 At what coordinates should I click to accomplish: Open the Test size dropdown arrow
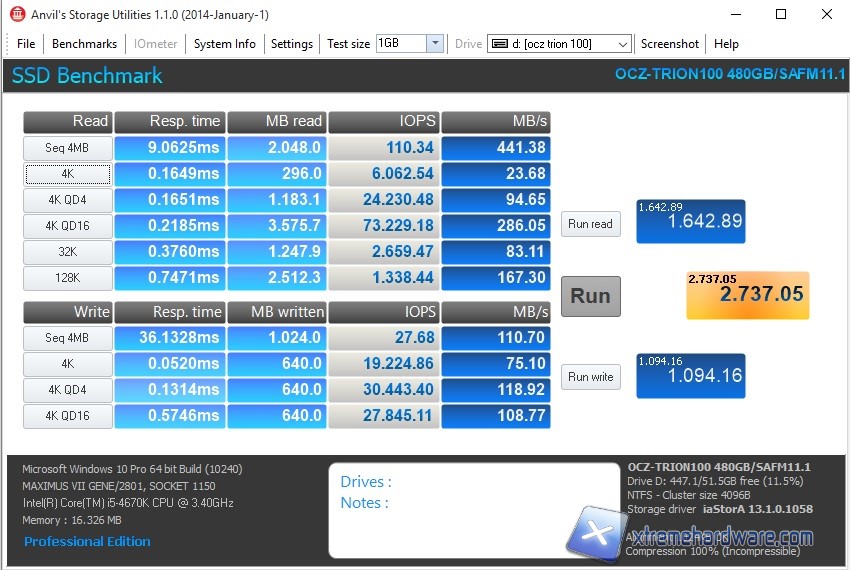[x=435, y=44]
